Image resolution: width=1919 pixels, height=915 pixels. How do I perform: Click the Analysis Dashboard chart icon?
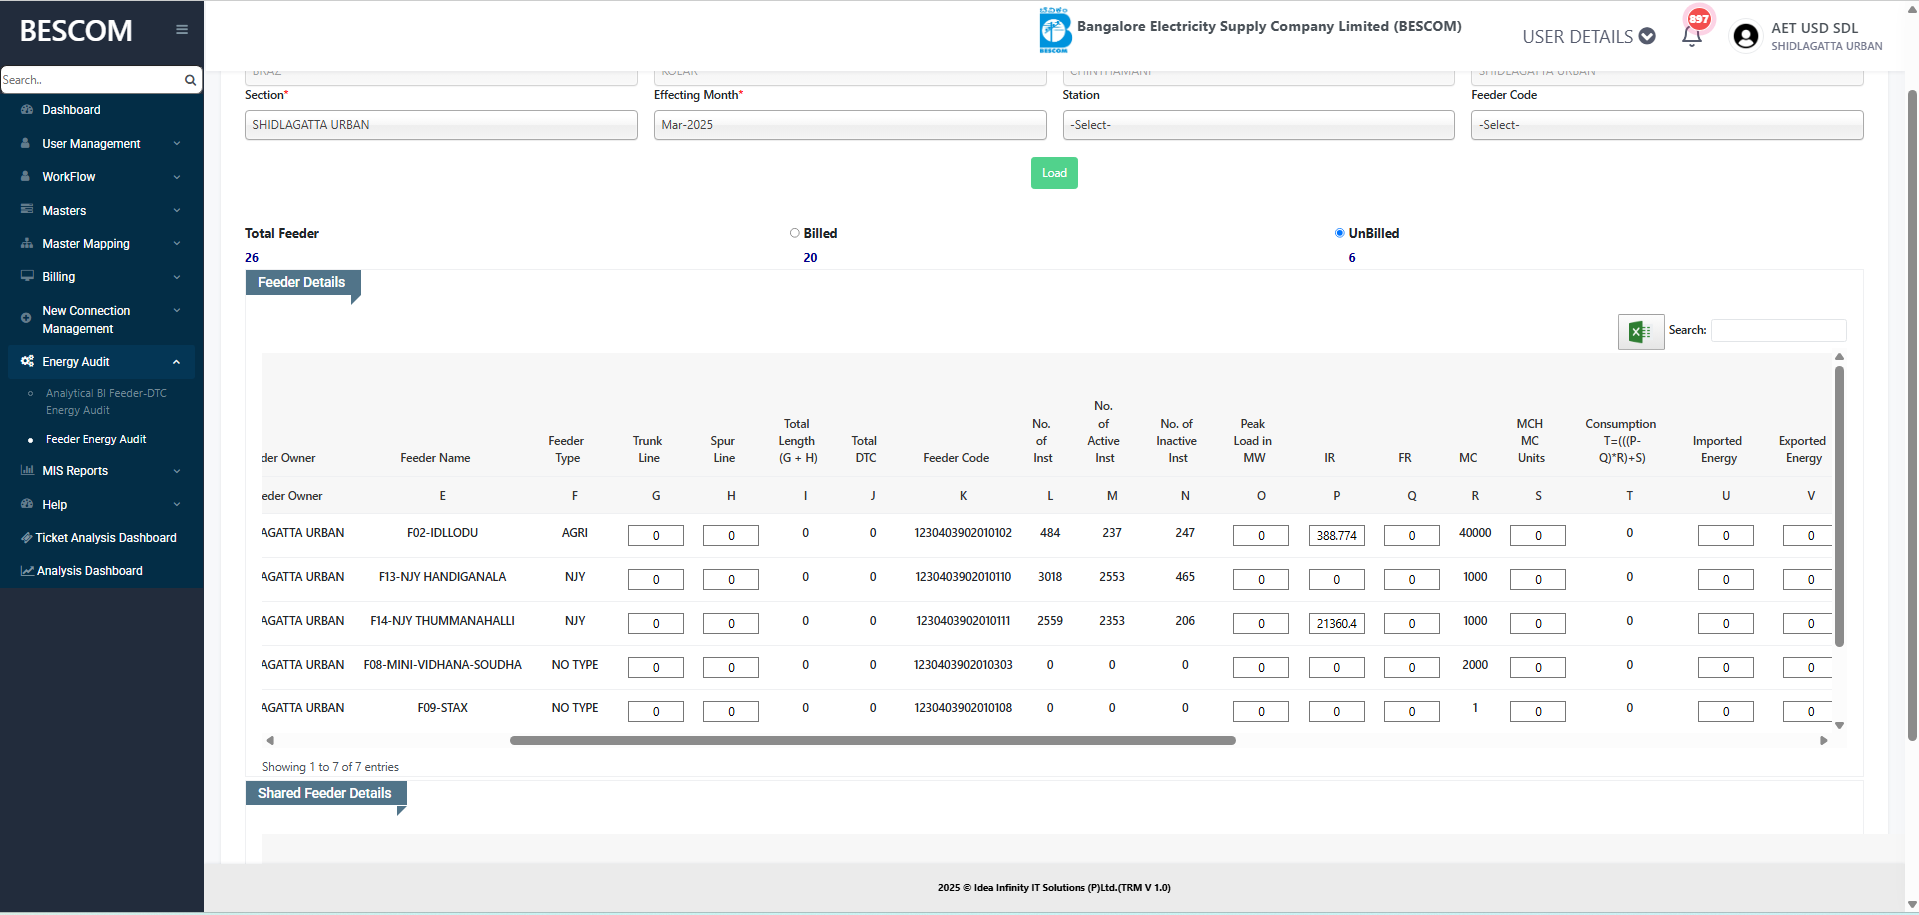(27, 571)
